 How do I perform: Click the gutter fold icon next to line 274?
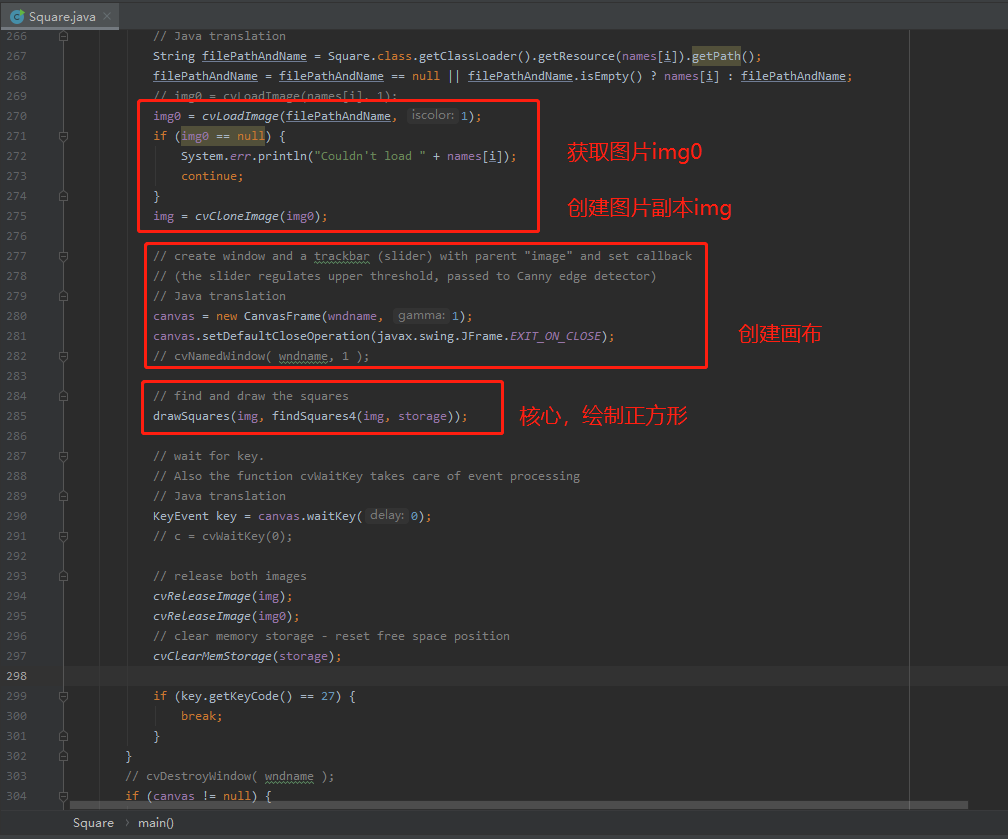click(x=62, y=195)
